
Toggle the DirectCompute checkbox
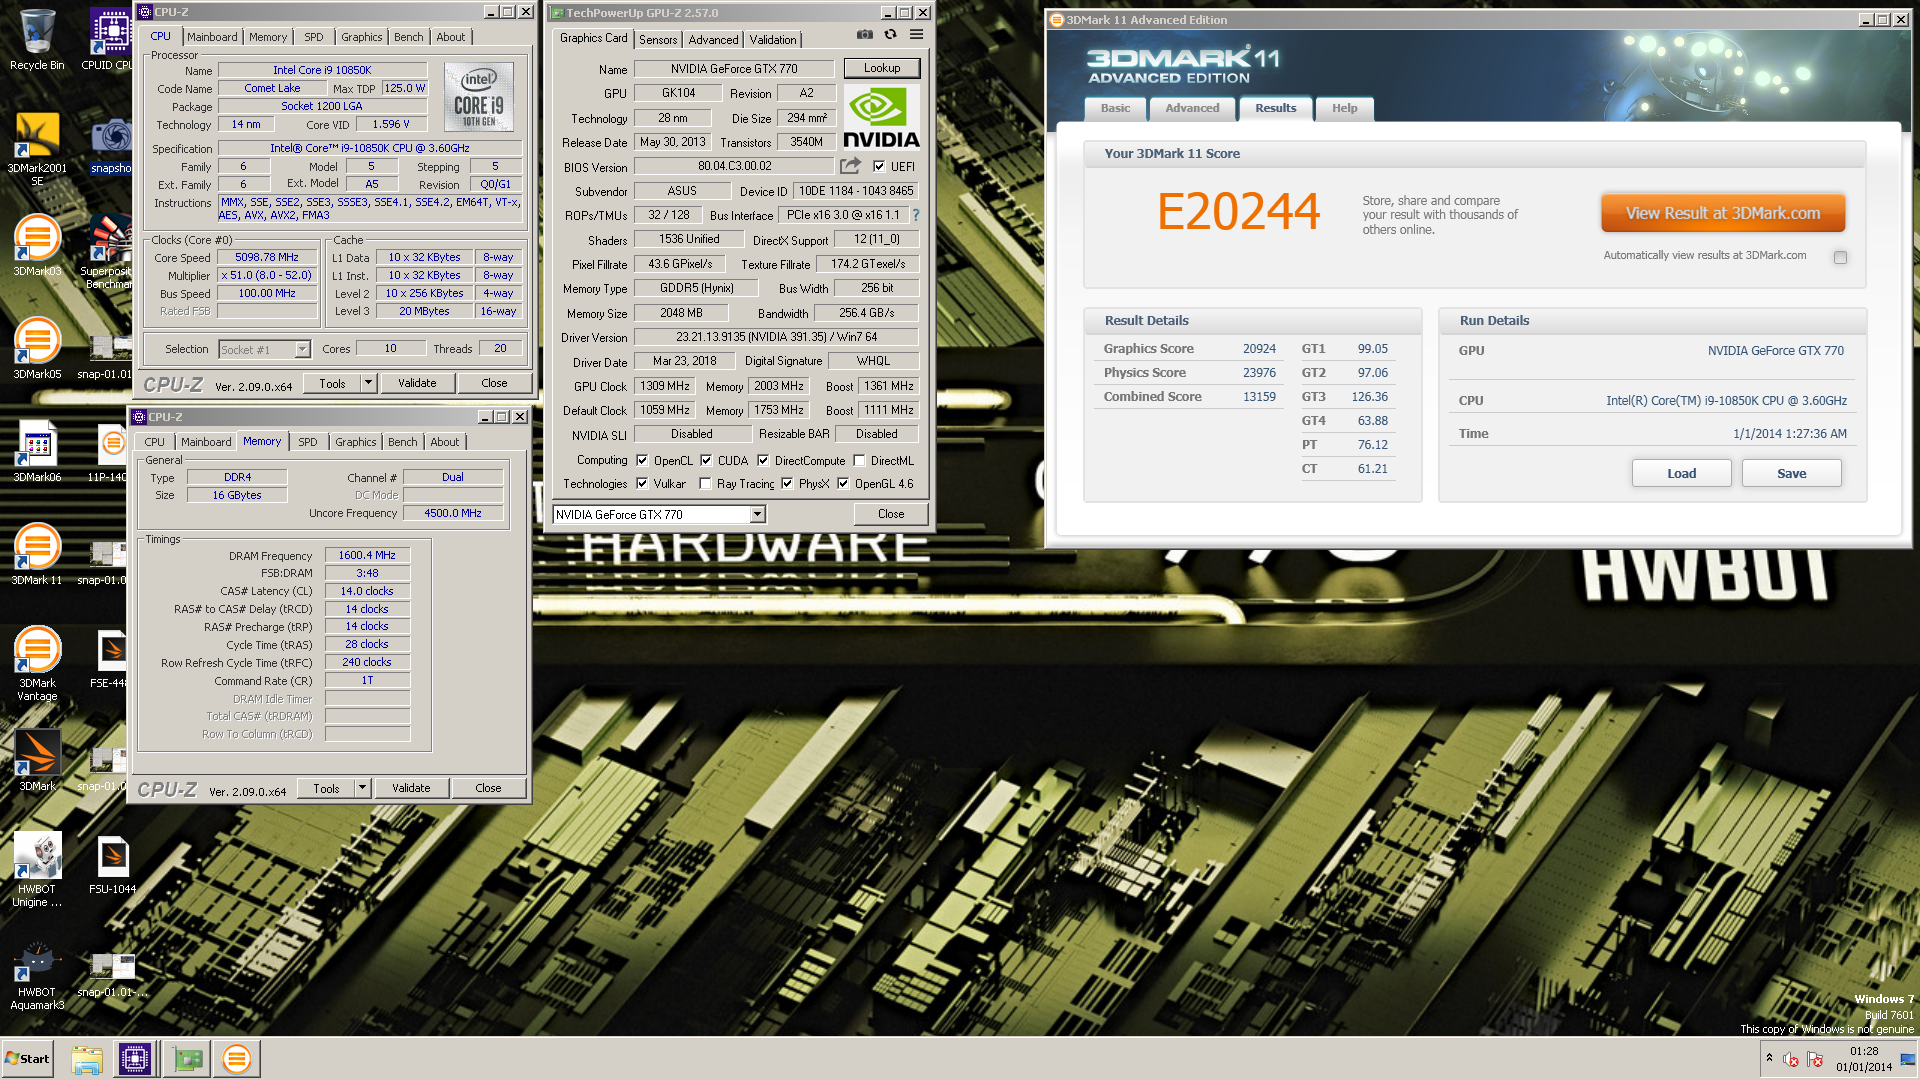pyautogui.click(x=763, y=461)
